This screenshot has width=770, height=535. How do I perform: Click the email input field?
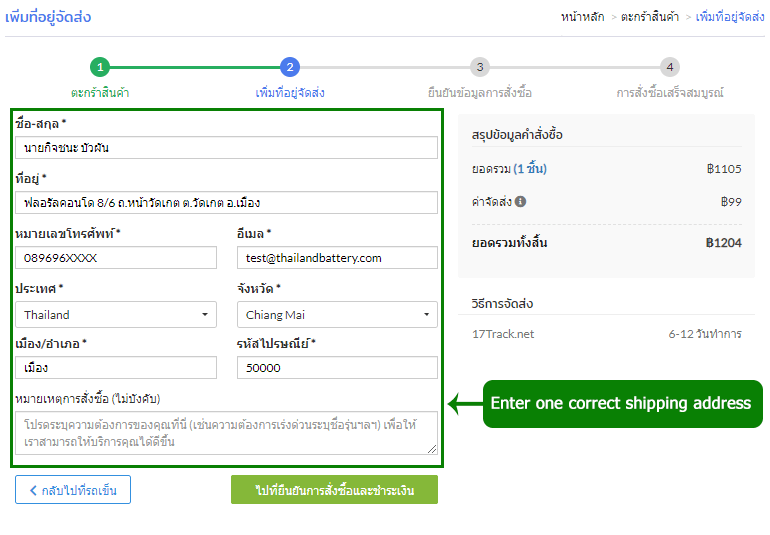[x=337, y=258]
